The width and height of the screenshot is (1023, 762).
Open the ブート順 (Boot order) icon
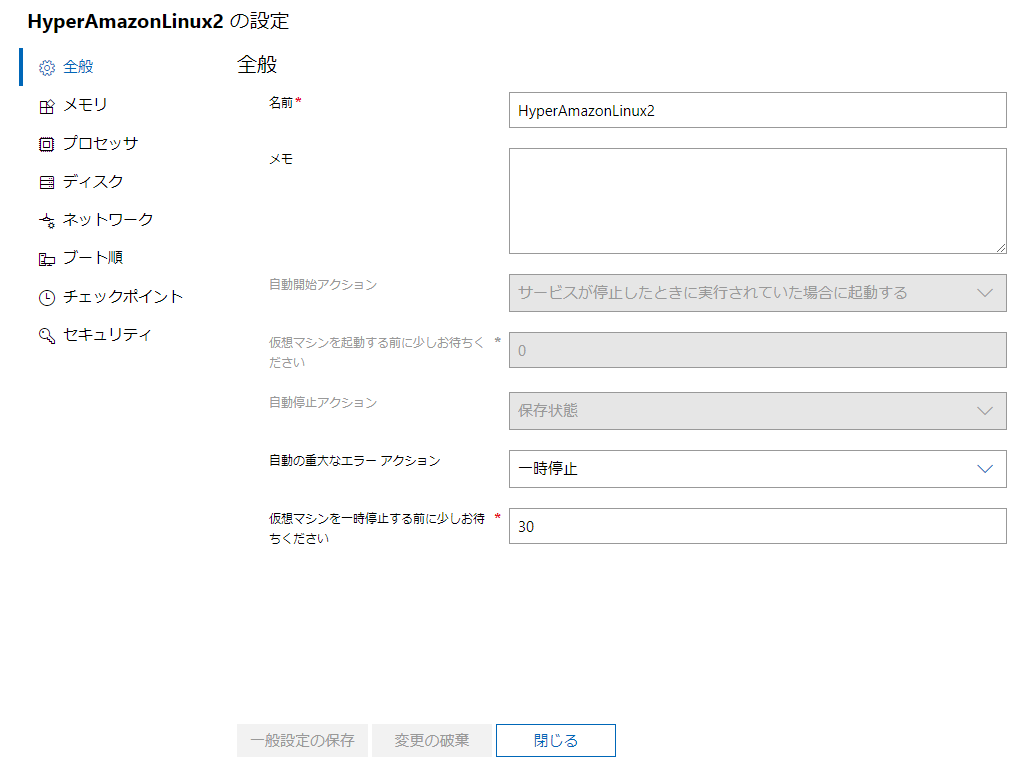click(47, 257)
